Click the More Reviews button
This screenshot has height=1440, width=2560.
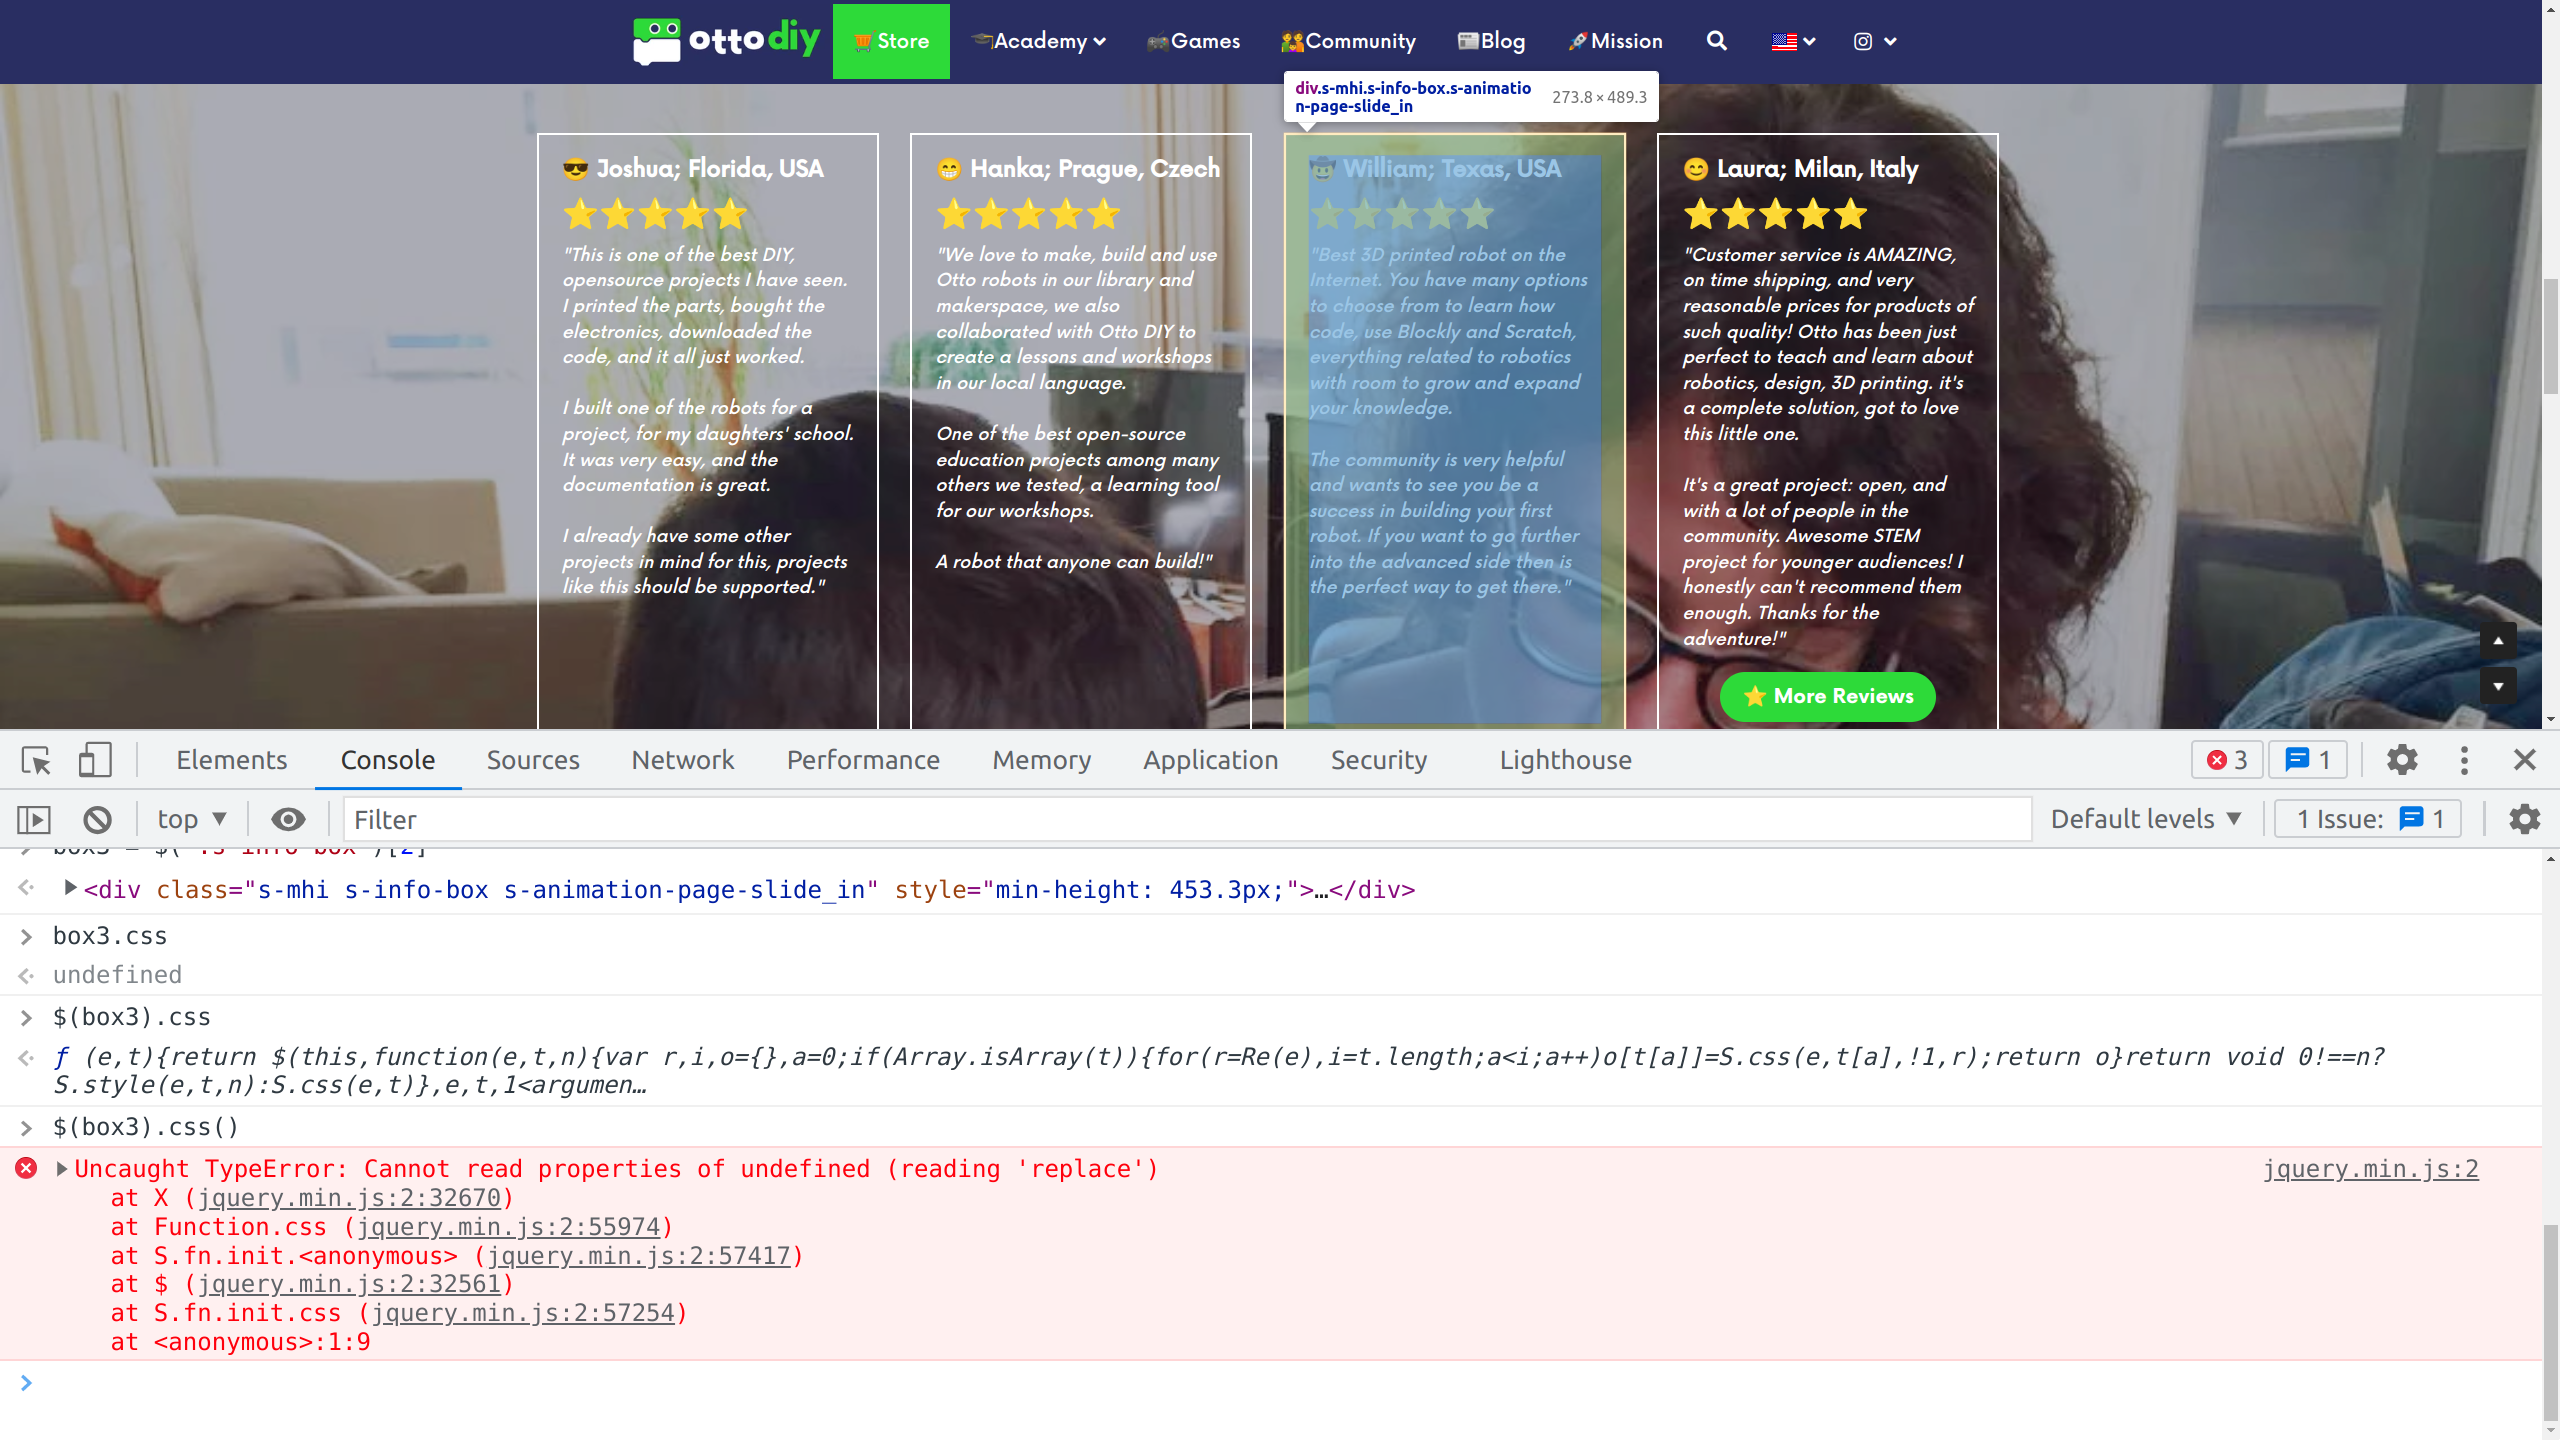pos(1827,697)
